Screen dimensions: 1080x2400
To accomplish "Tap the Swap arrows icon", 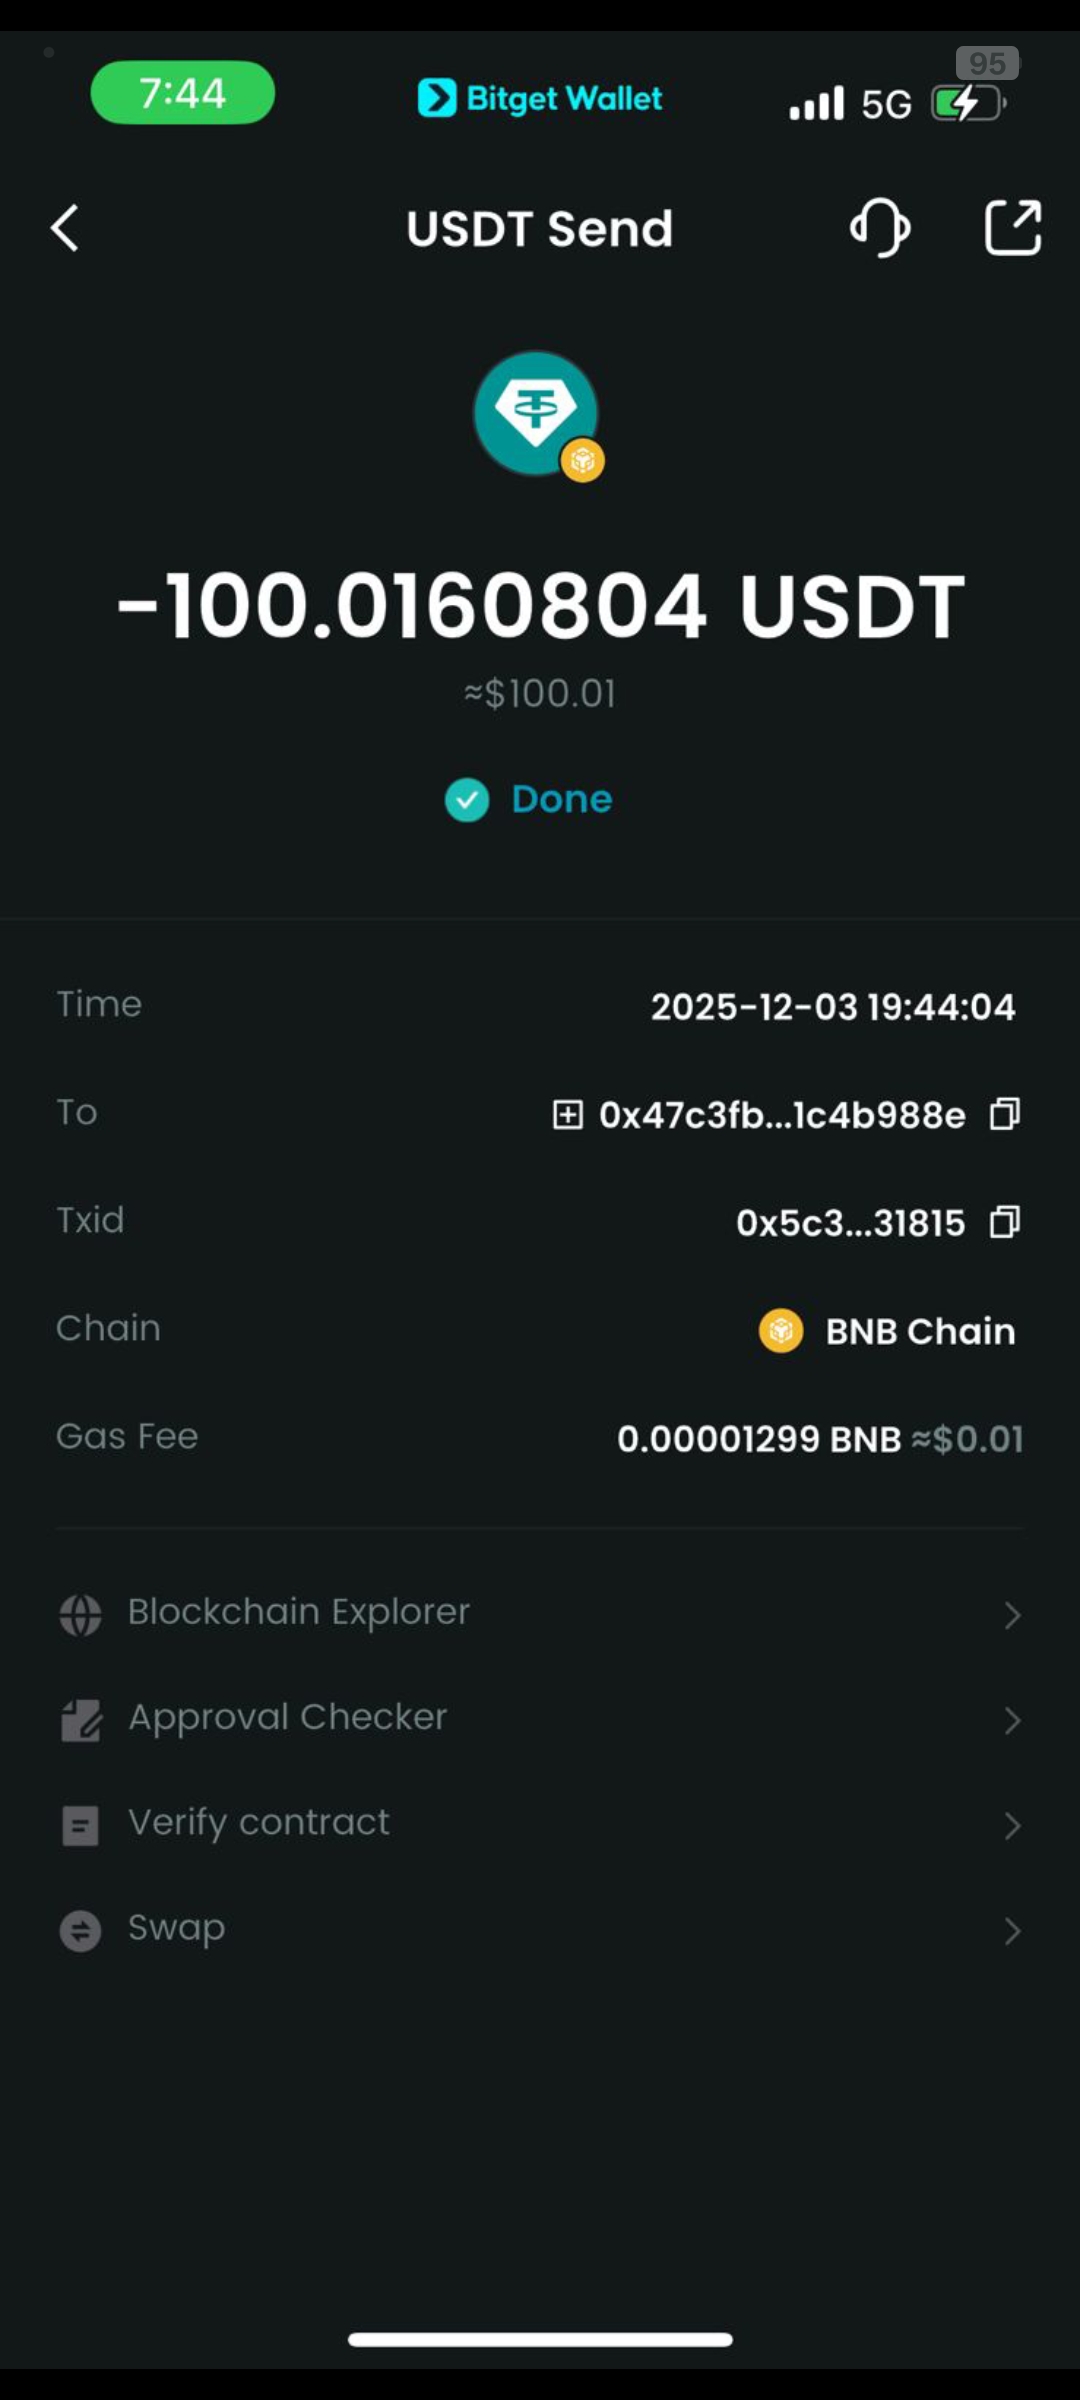I will 80,1930.
